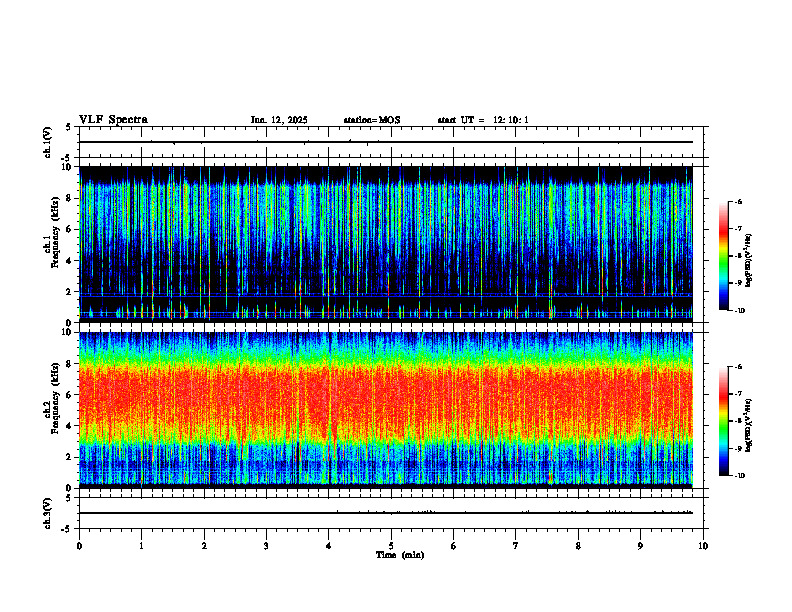This screenshot has height=612, width=792.
Task: Click inside the ch.1 spectrogram panel
Action: click(x=386, y=244)
